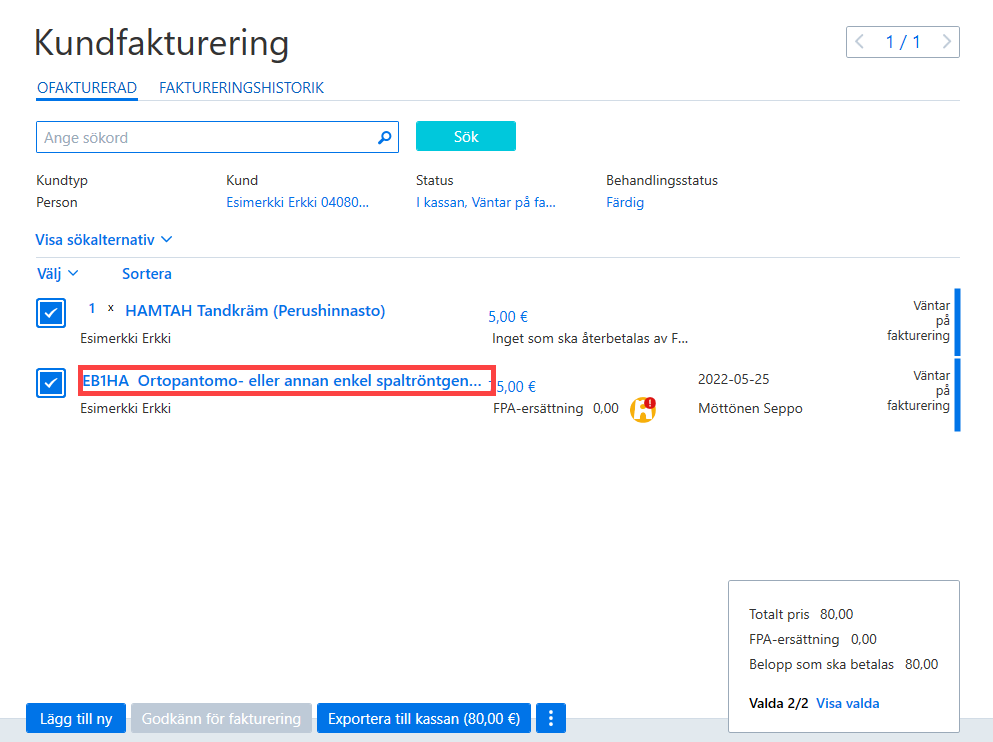Click Valda 2/2 text in summary
Image resolution: width=993 pixels, height=742 pixels.
tap(778, 703)
